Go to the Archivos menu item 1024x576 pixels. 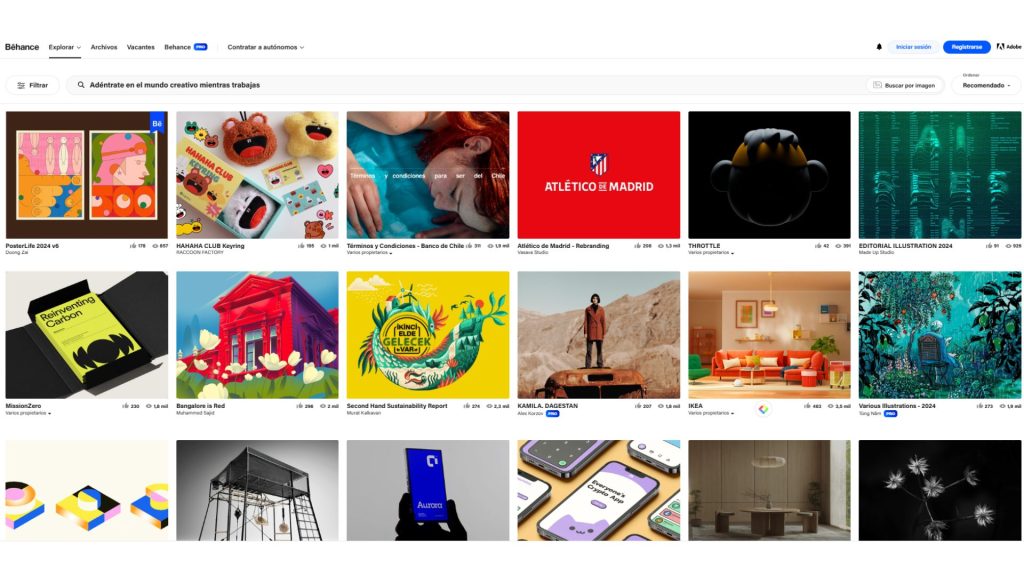[x=104, y=47]
